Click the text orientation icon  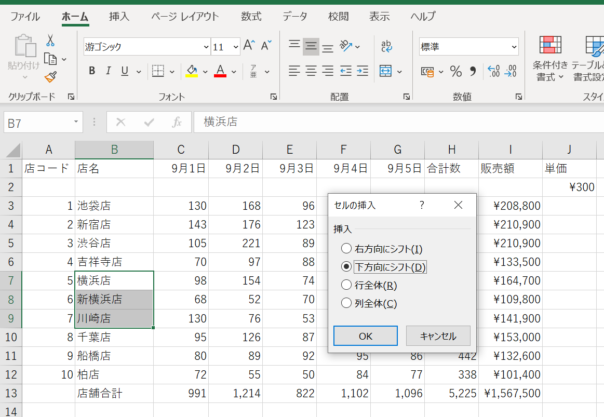pyautogui.click(x=346, y=46)
